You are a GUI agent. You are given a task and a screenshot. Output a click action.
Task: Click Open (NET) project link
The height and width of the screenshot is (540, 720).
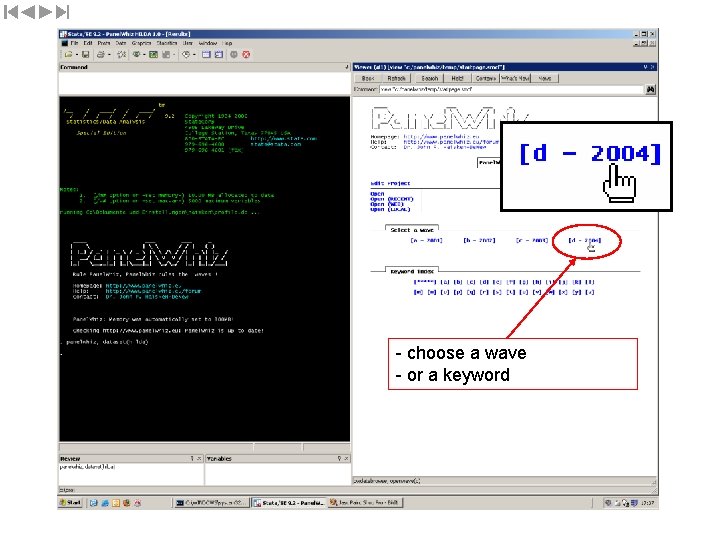coord(387,204)
